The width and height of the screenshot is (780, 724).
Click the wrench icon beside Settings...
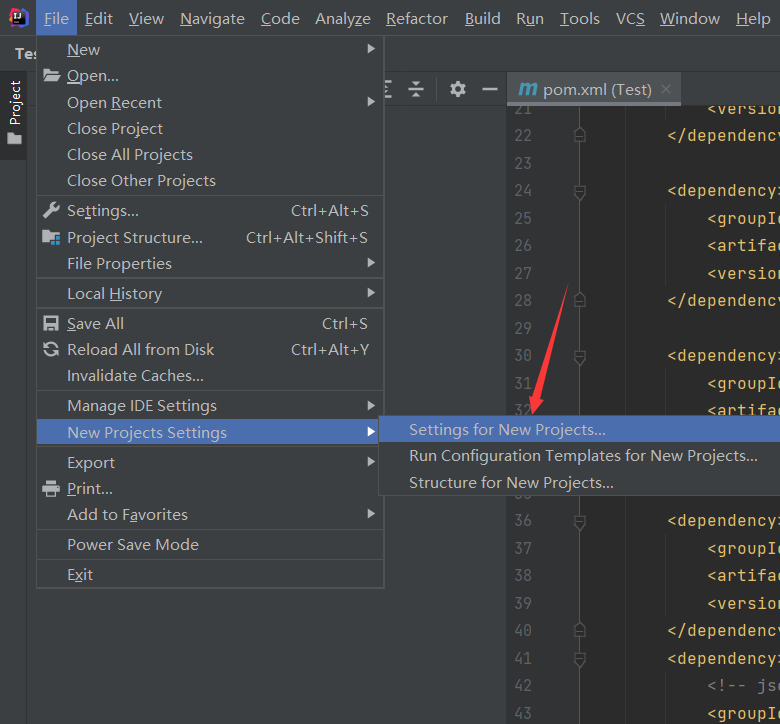(x=51, y=210)
